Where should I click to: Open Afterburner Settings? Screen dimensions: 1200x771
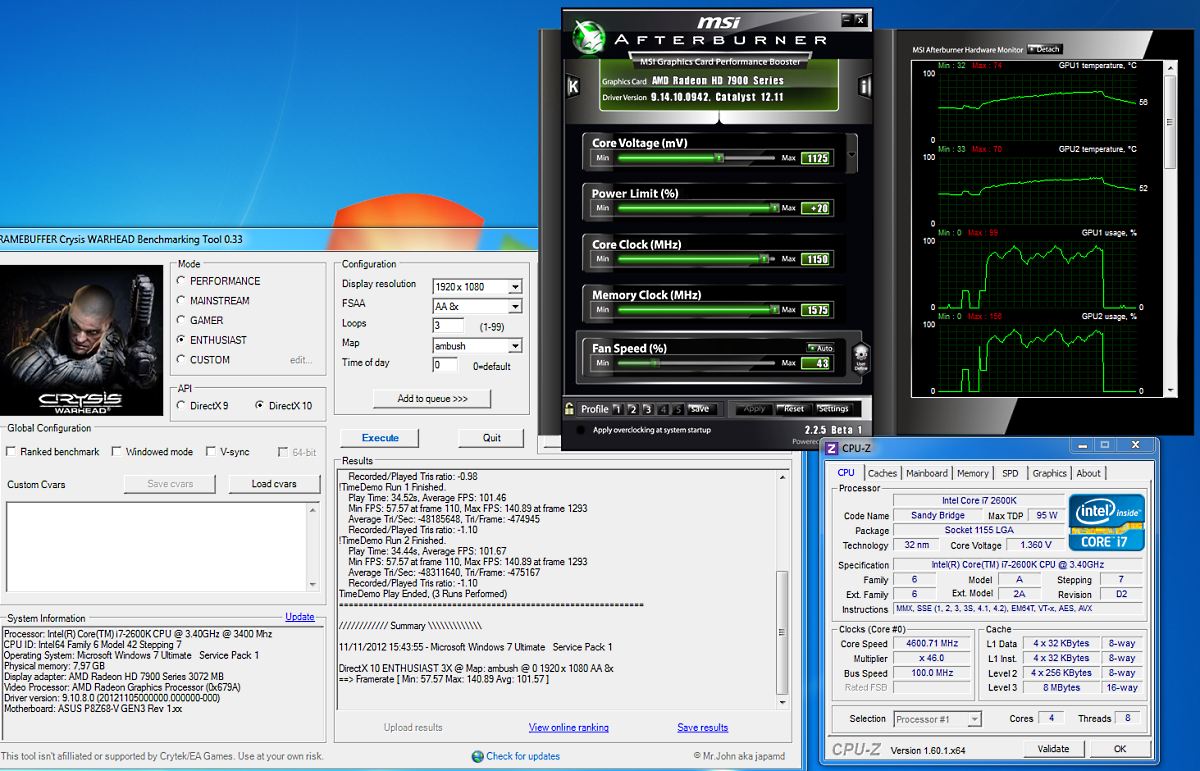point(833,409)
